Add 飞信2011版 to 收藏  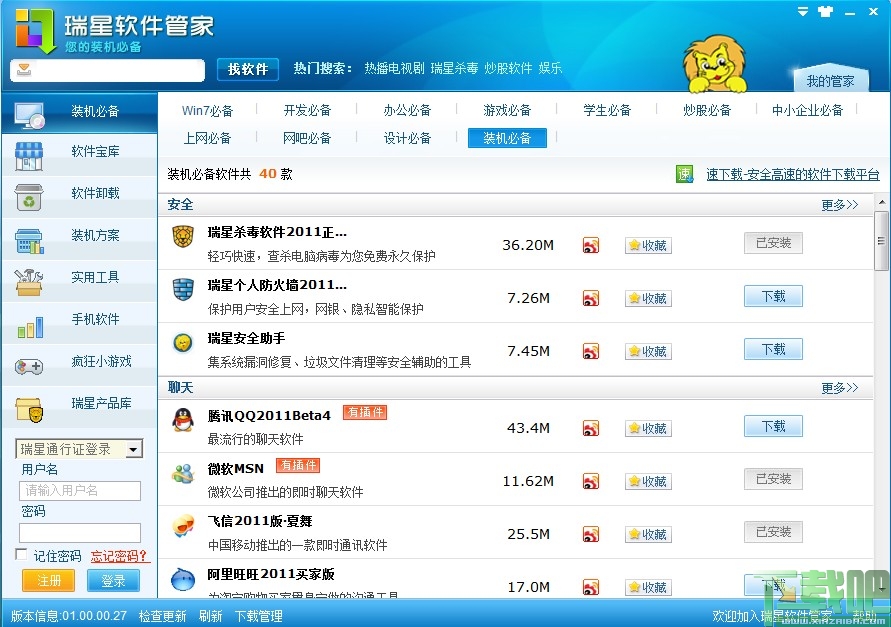coord(648,534)
